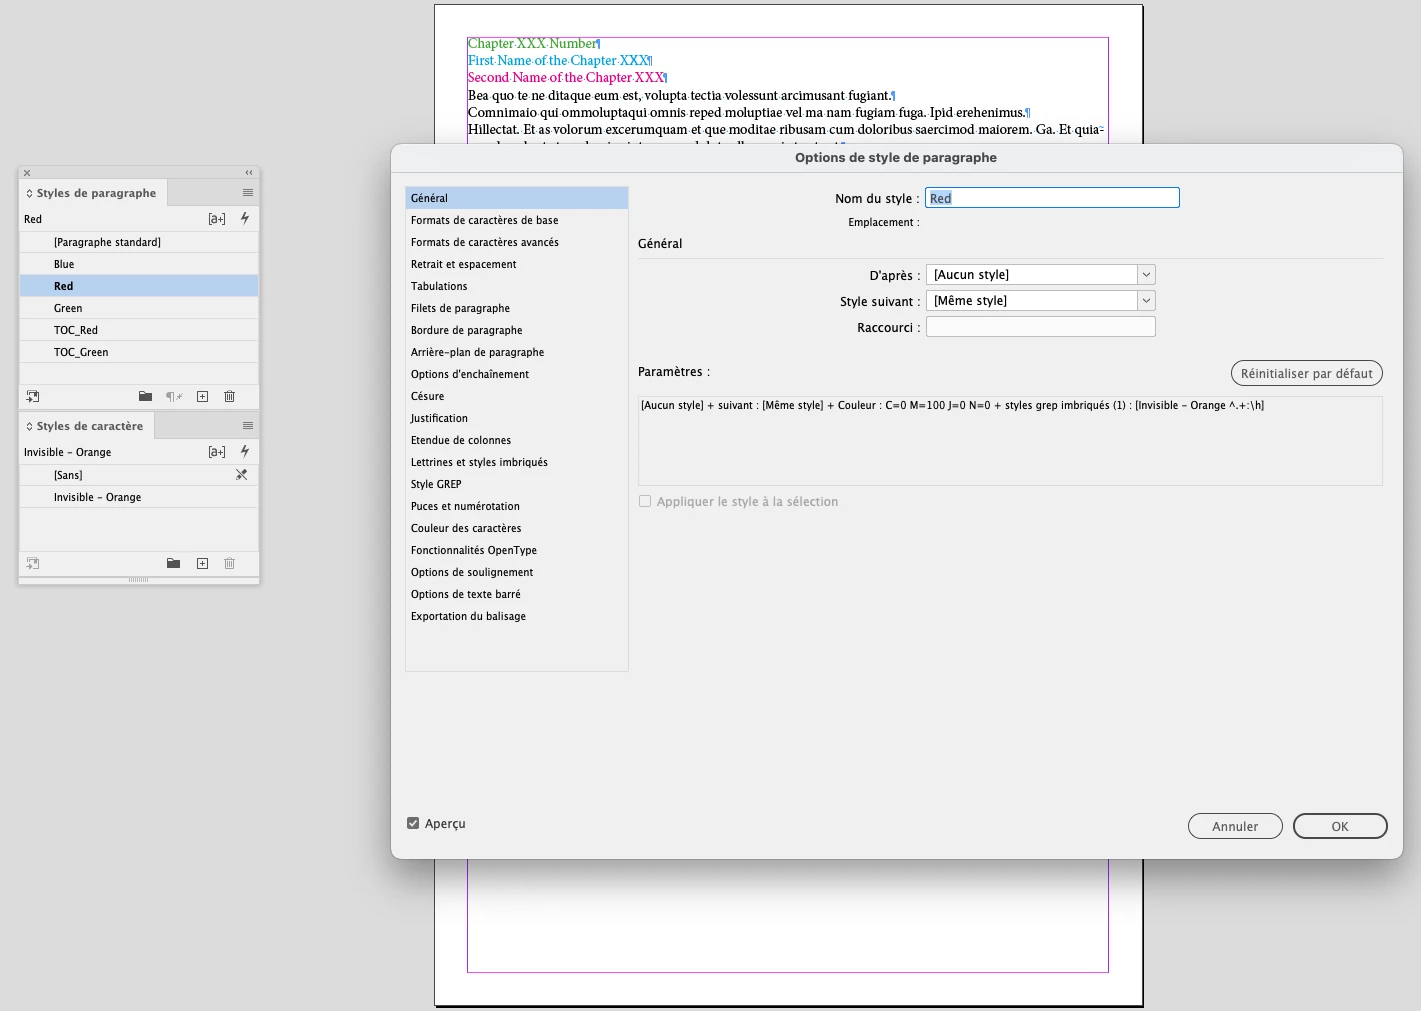This screenshot has width=1421, height=1011.
Task: Open Couleur des caractères section
Action: (517, 528)
